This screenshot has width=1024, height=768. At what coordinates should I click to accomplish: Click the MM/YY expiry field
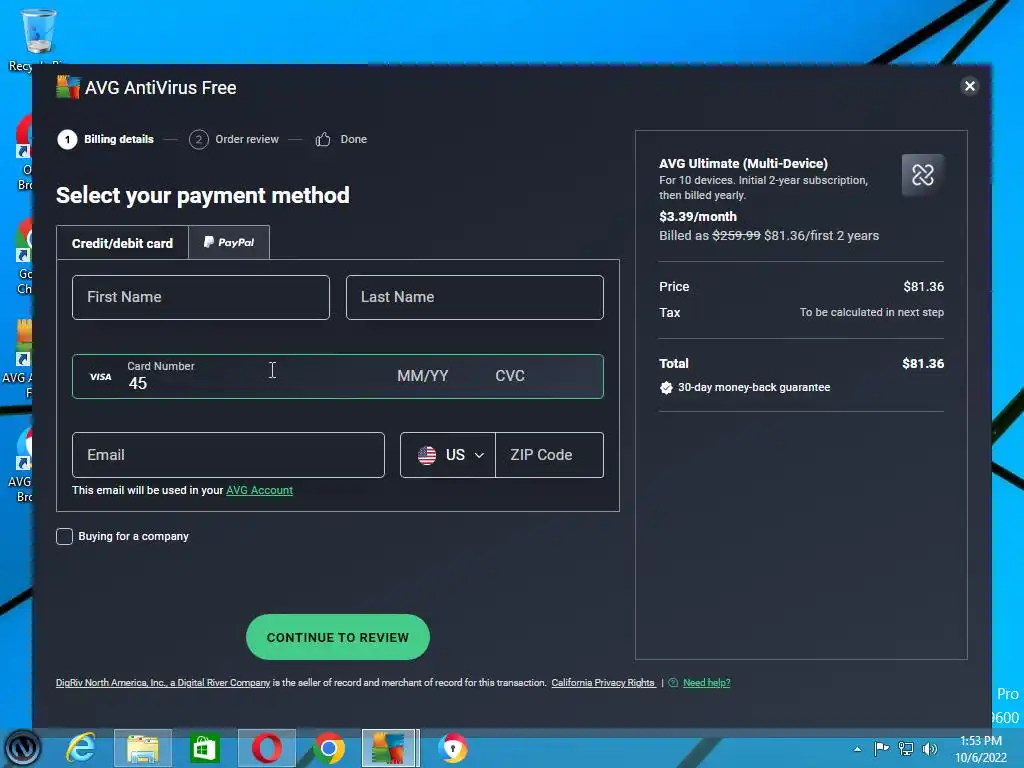point(423,376)
